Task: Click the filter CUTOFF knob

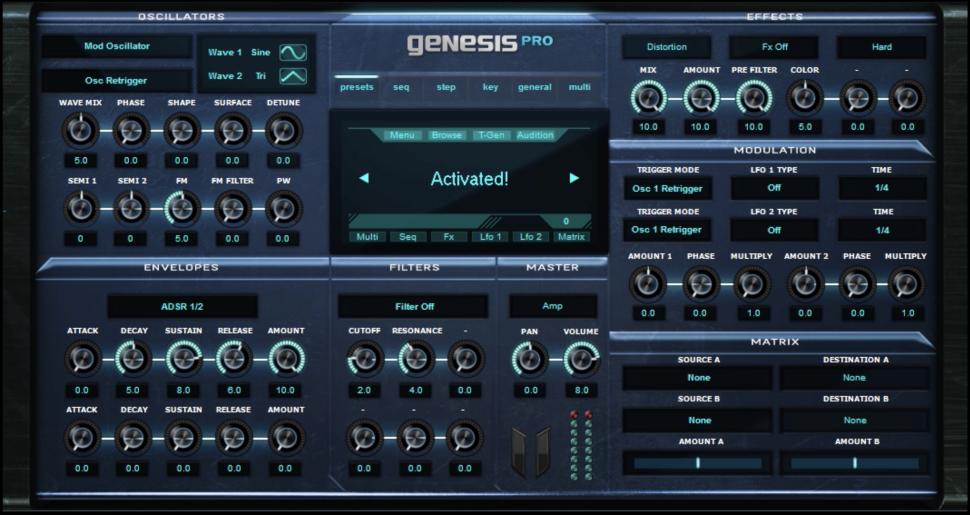Action: coord(364,359)
